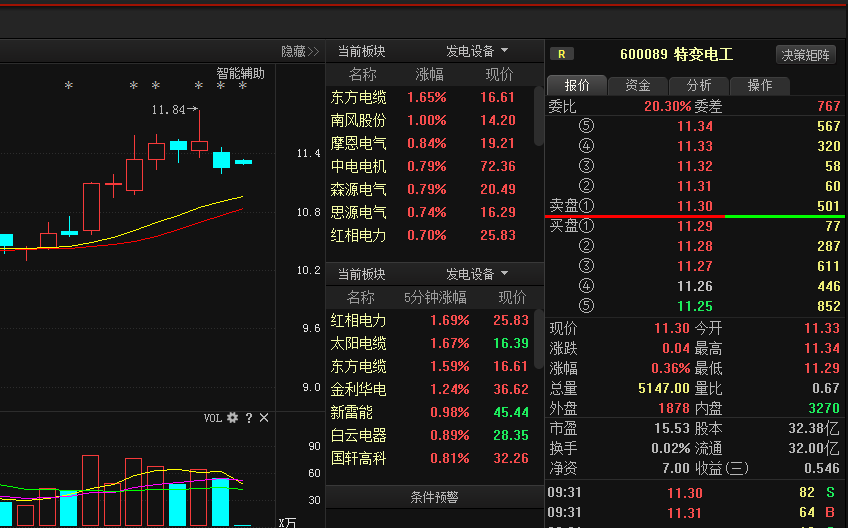This screenshot has height=528, width=848.
Task: Switch to the 资金 tab
Action: [638, 85]
